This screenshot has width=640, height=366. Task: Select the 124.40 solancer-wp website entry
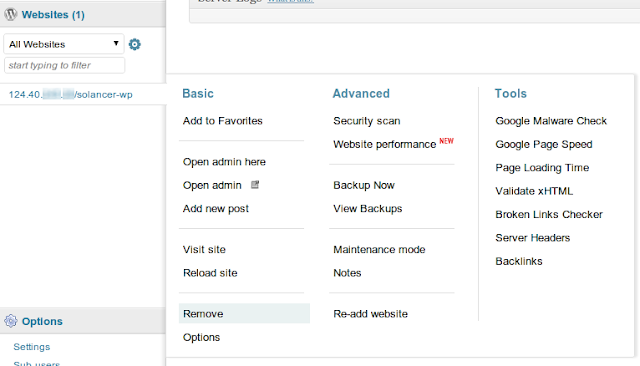(x=71, y=95)
